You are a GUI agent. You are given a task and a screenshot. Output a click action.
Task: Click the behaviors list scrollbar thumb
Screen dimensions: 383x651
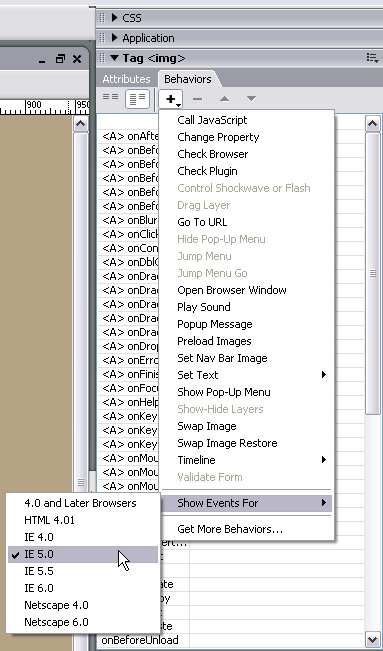[x=372, y=273]
